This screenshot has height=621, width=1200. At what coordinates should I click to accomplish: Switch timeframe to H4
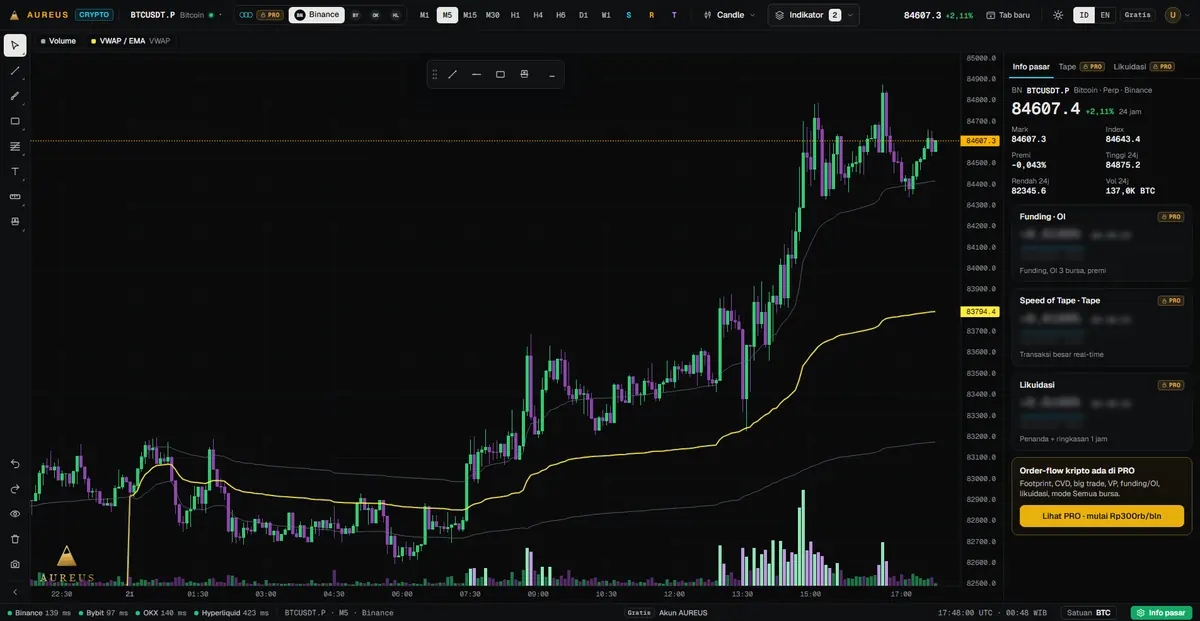point(538,15)
